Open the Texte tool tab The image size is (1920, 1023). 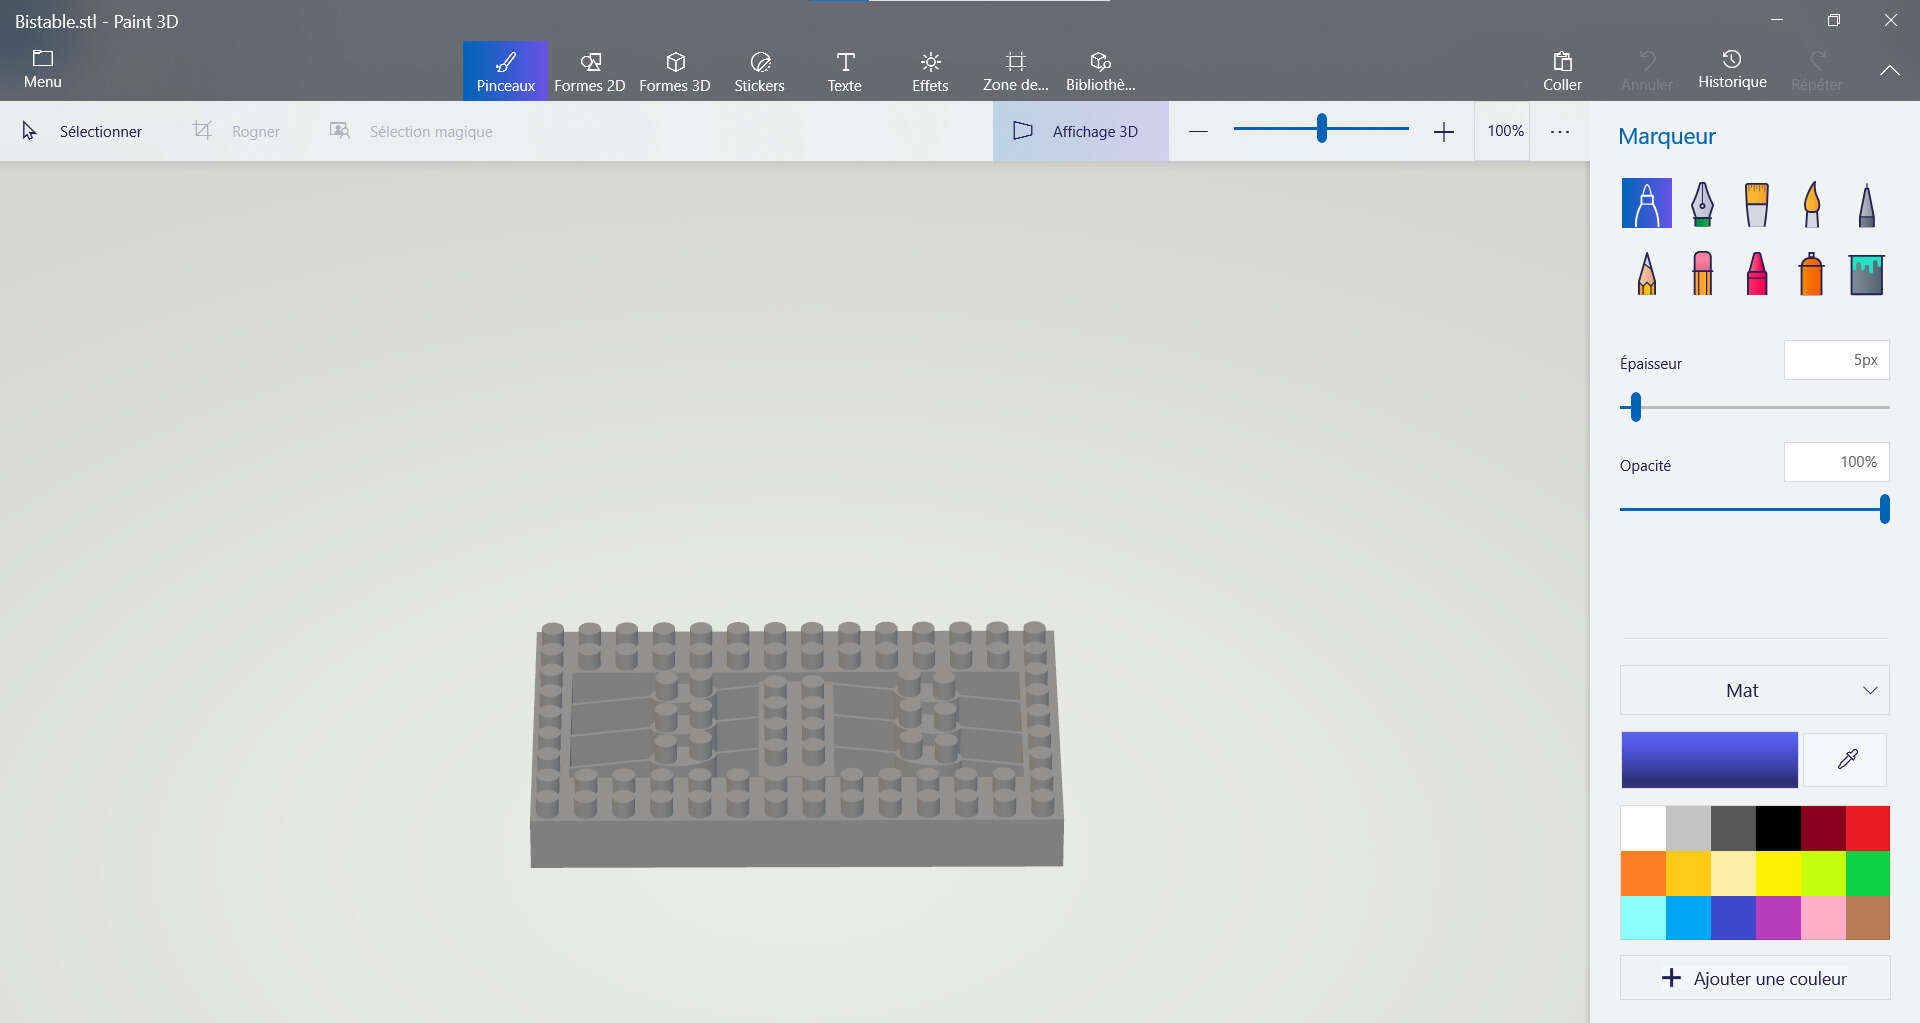tap(844, 71)
